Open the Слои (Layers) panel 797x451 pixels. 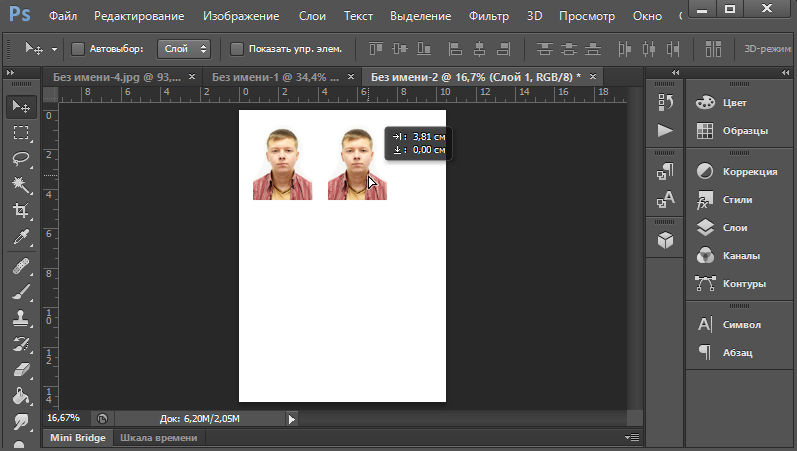coord(737,228)
